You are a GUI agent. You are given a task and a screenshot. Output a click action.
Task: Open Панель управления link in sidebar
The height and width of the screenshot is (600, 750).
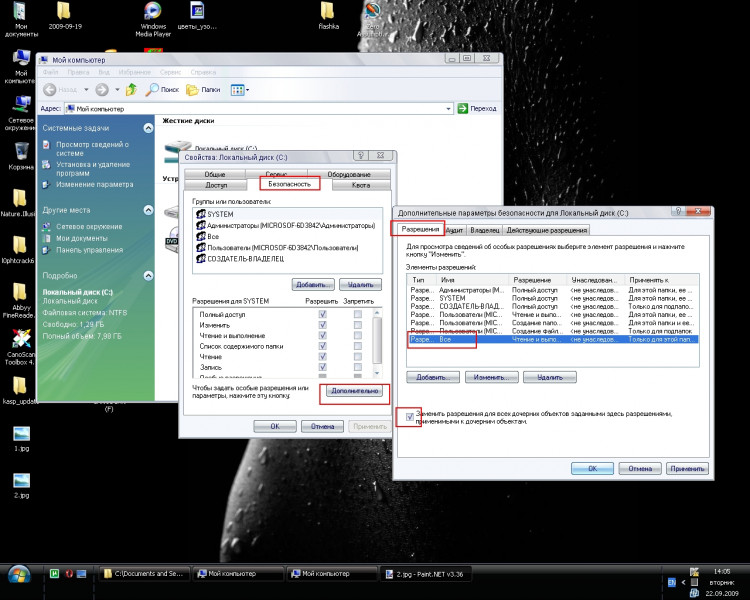click(89, 250)
